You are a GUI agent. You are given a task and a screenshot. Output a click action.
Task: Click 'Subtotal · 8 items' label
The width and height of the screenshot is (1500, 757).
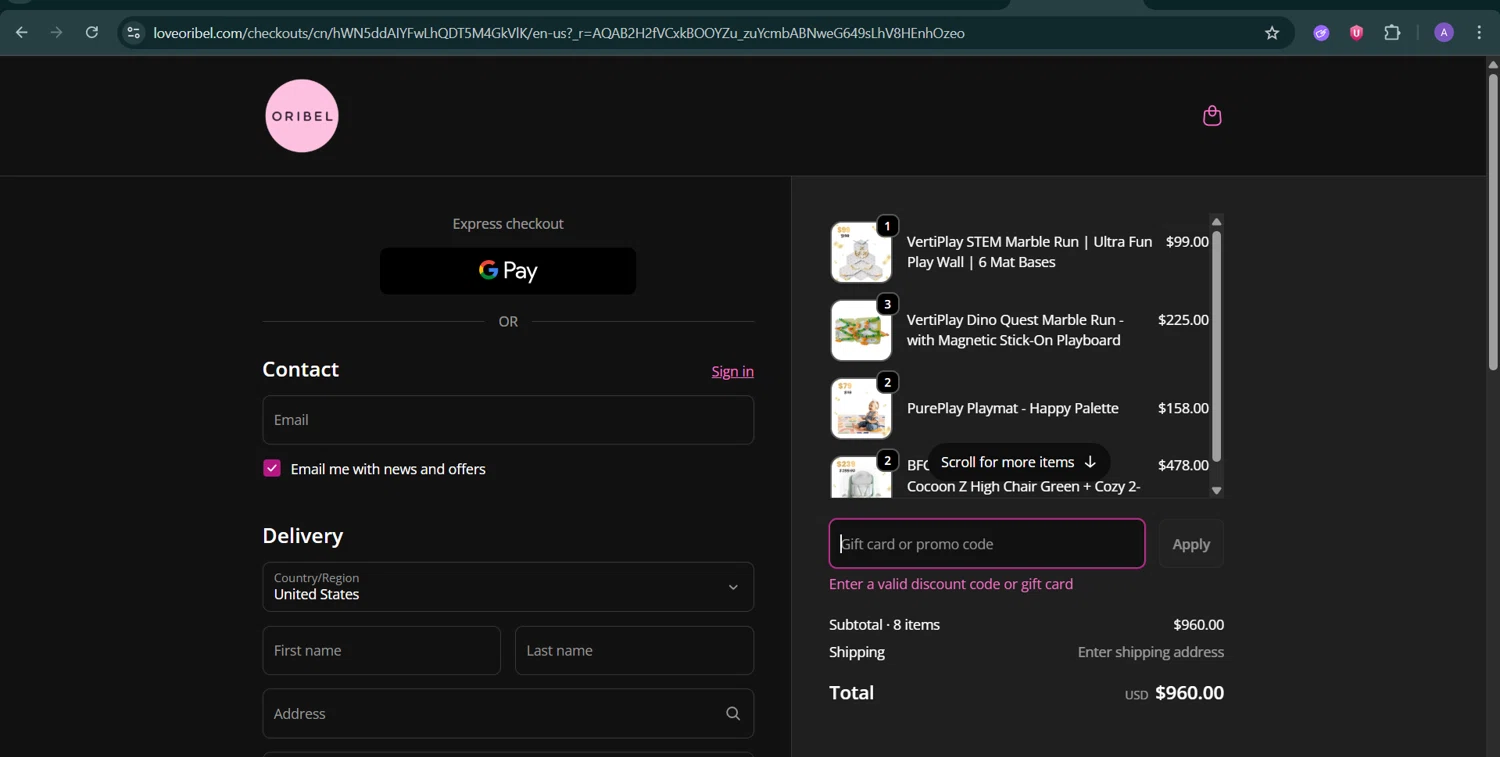(884, 625)
